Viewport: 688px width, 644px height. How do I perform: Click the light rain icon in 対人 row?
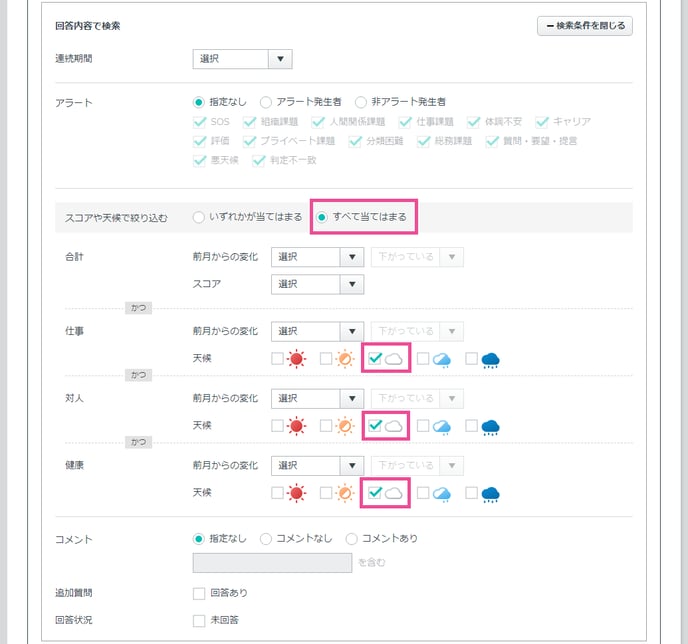[442, 427]
